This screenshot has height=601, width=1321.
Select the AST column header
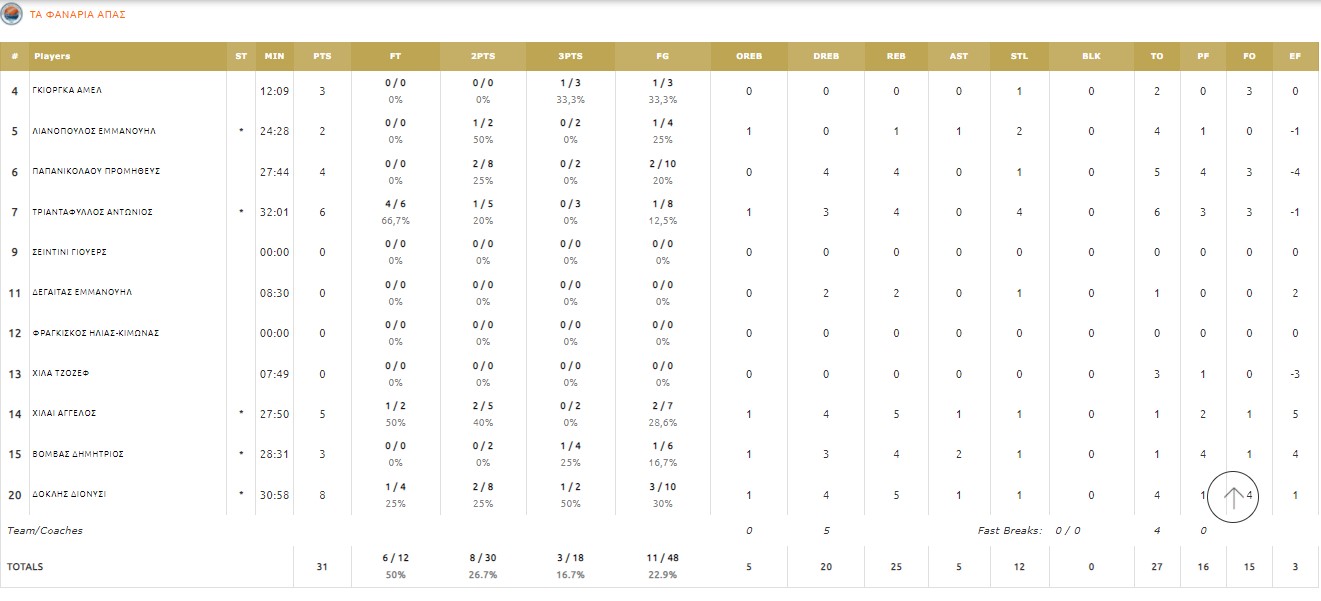point(958,56)
